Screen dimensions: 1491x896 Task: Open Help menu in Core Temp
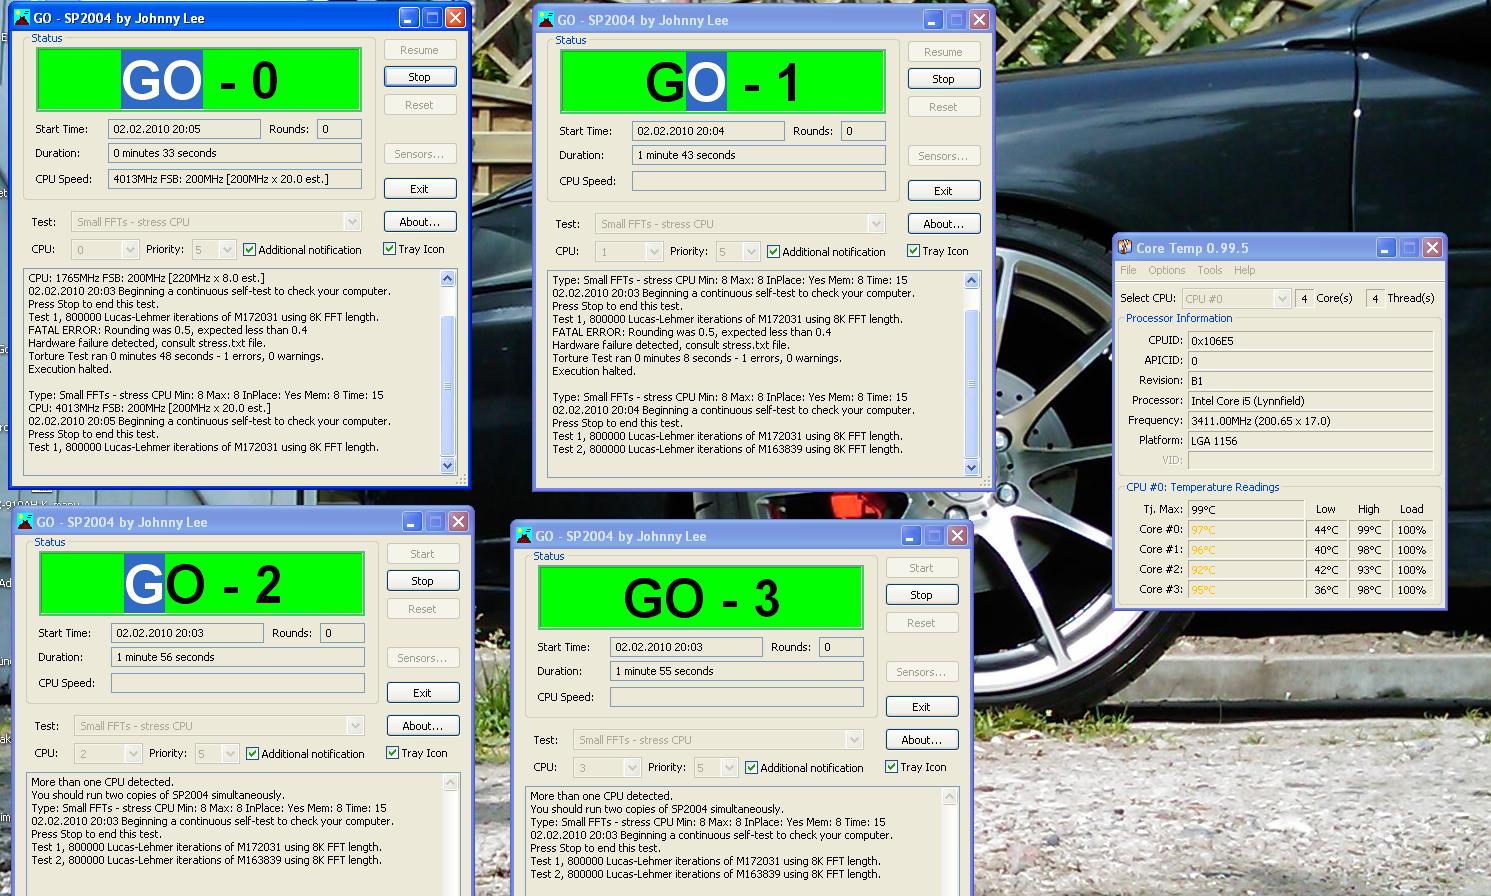coord(1244,270)
